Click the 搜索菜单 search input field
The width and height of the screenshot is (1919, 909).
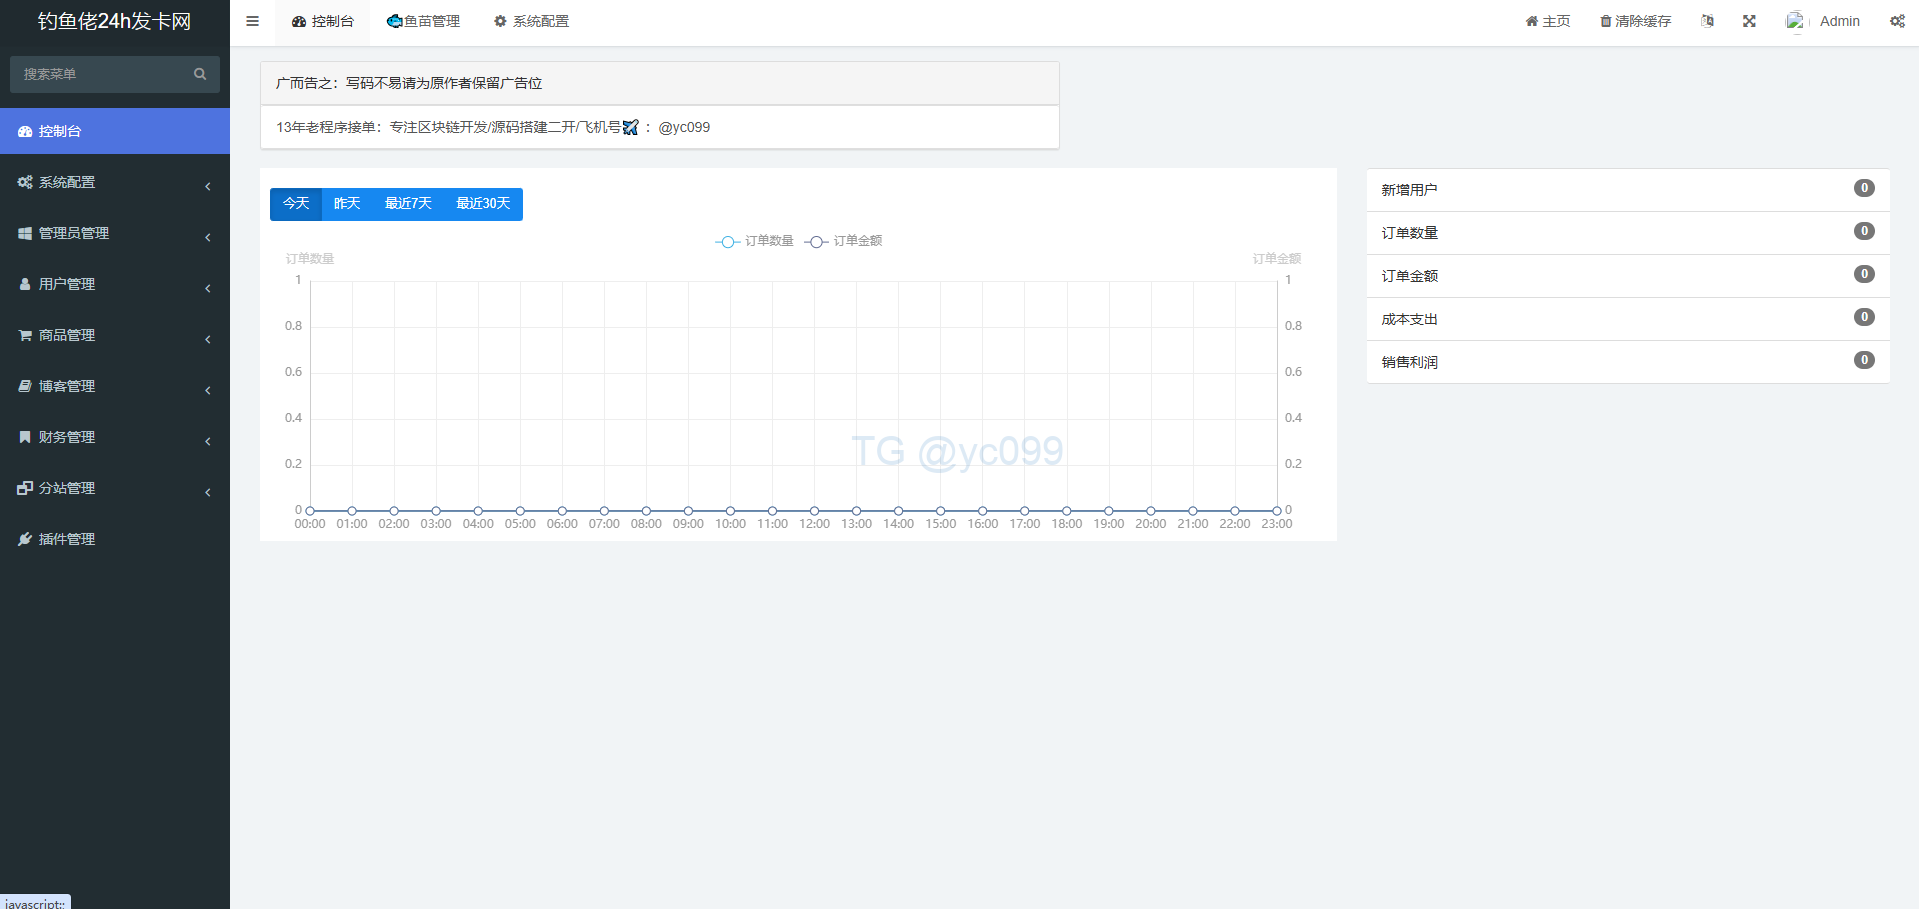pos(100,74)
